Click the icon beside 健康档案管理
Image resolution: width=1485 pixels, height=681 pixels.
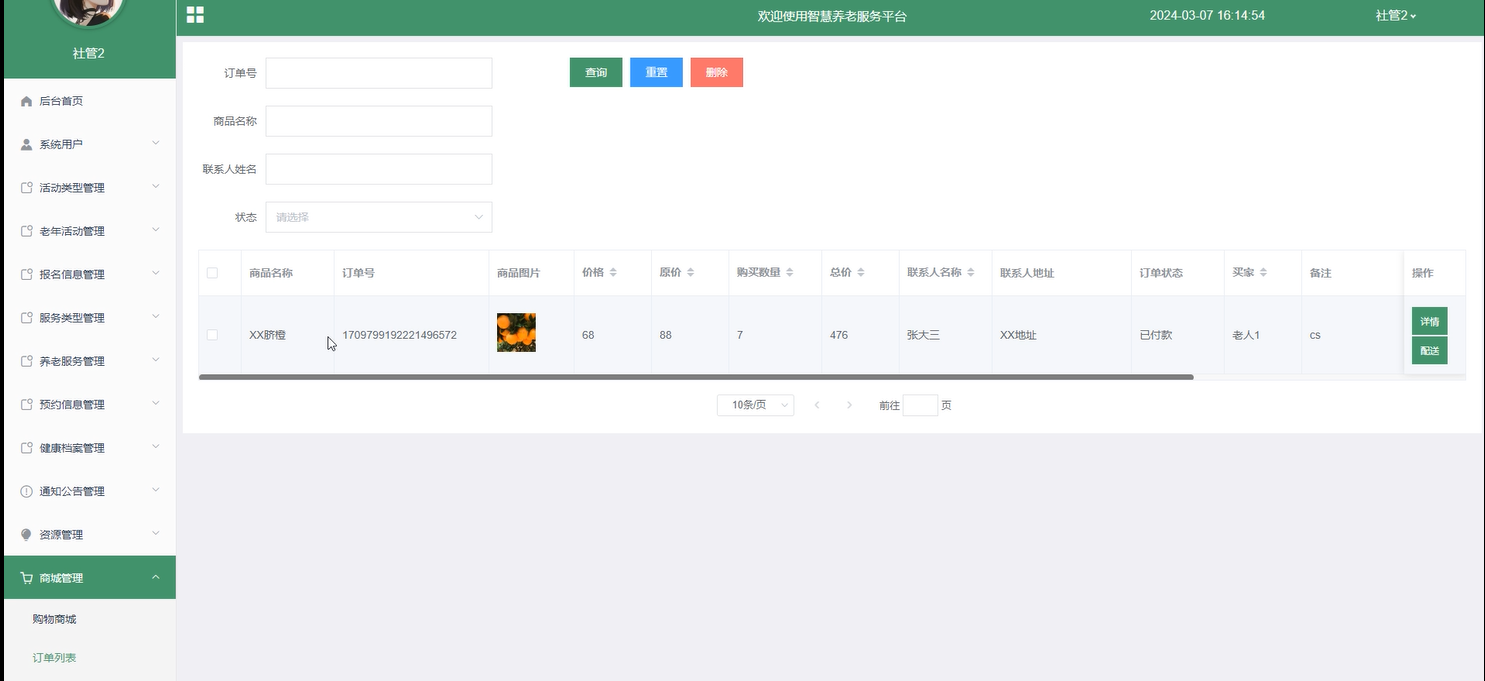pyautogui.click(x=27, y=448)
